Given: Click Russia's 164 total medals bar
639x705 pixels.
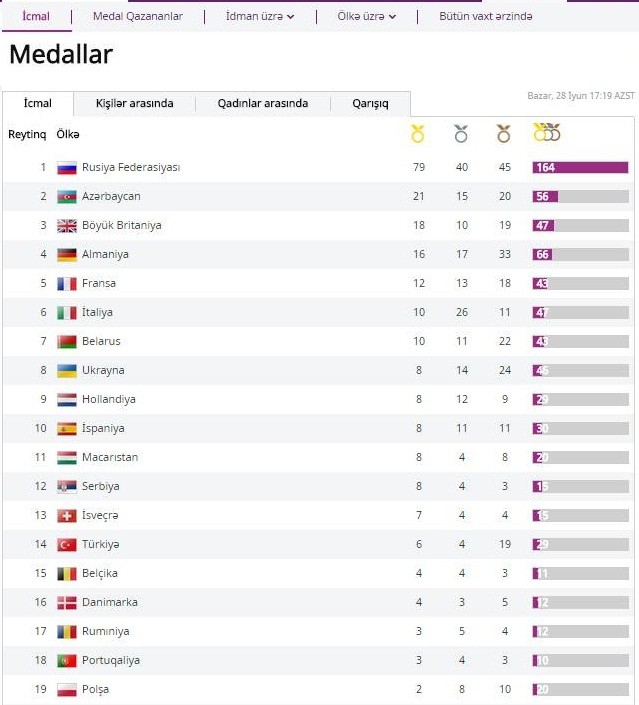Looking at the screenshot, I should tap(580, 168).
